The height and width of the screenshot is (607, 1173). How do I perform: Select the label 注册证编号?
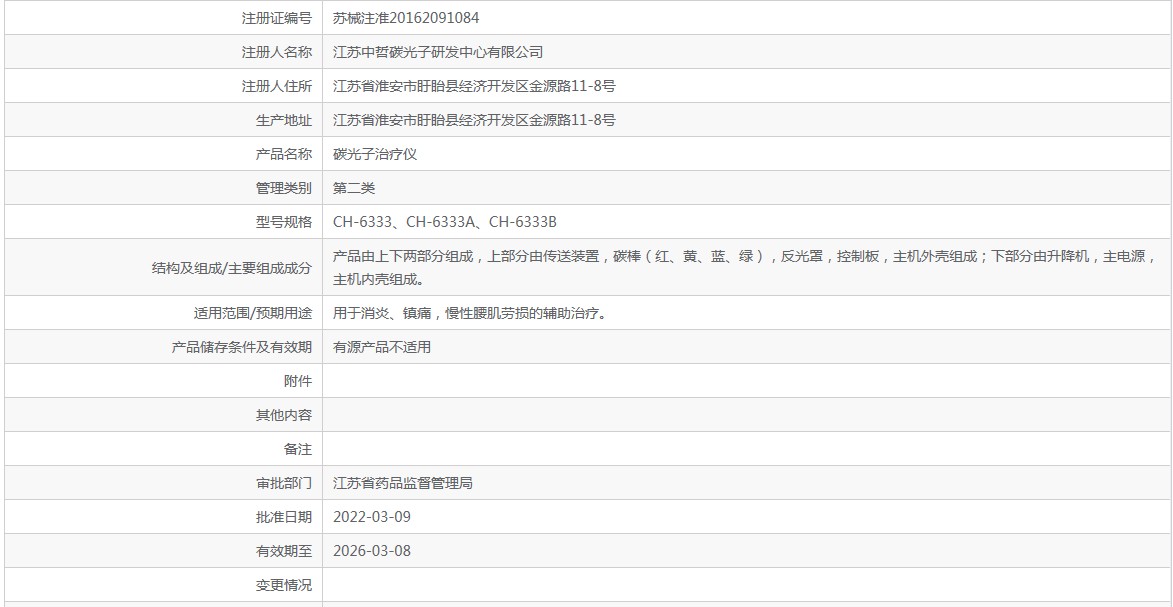(x=276, y=18)
